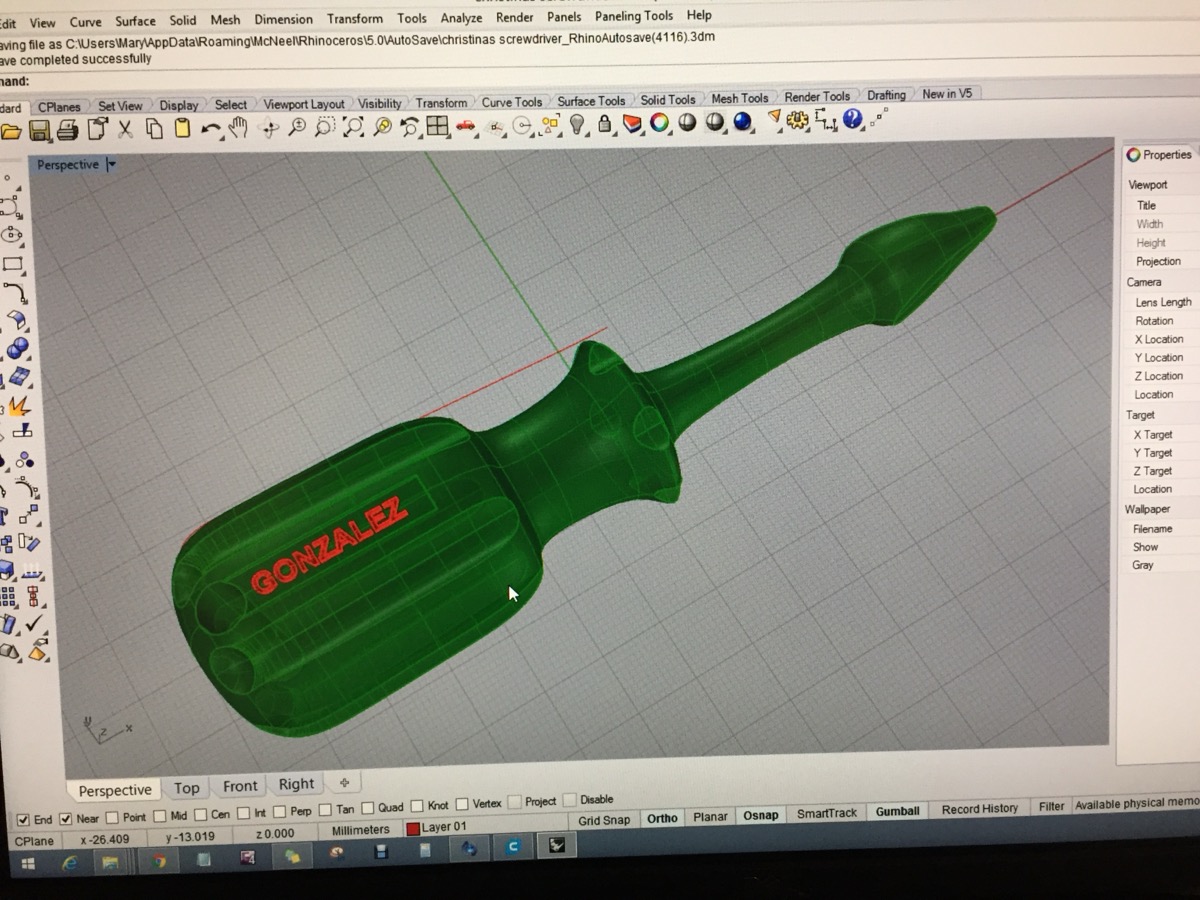Open the Perspective viewport title dropdown arrow

pyautogui.click(x=111, y=164)
